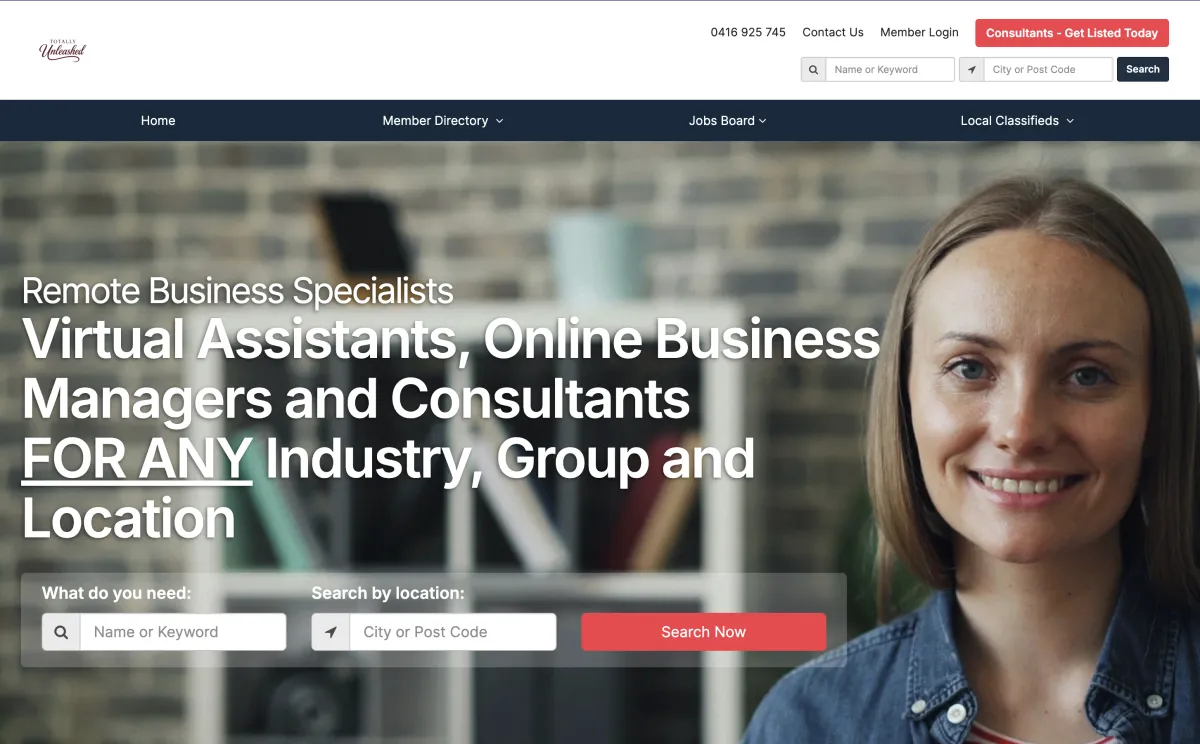The width and height of the screenshot is (1200, 744).
Task: Expand the Local Classifieds dropdown chevron
Action: click(x=1069, y=121)
